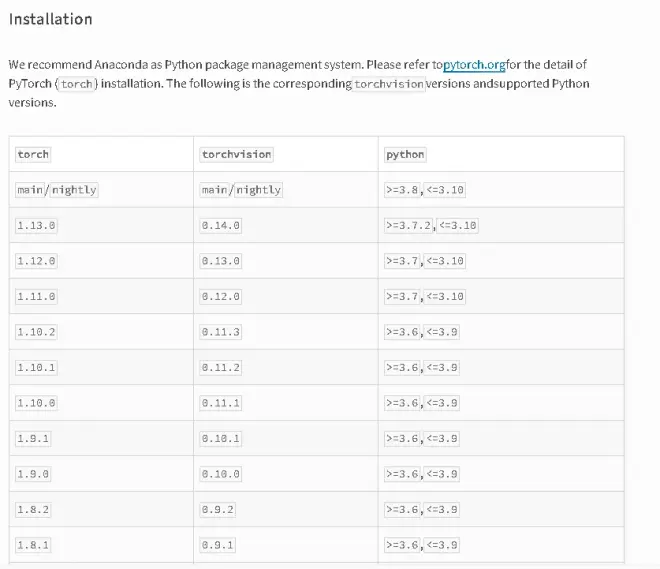Click torchvision version 0.11.3 cell
The image size is (660, 569).
(x=221, y=332)
